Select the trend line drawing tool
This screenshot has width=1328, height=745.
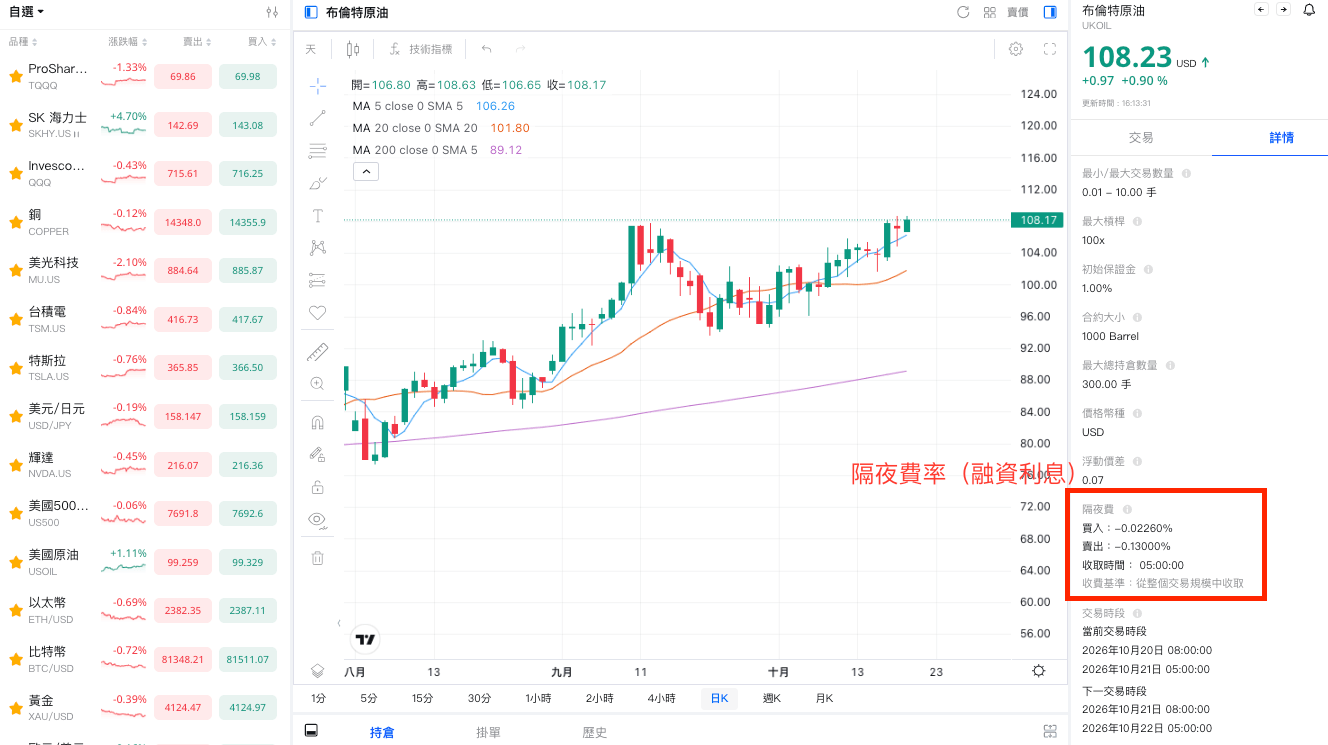point(318,118)
